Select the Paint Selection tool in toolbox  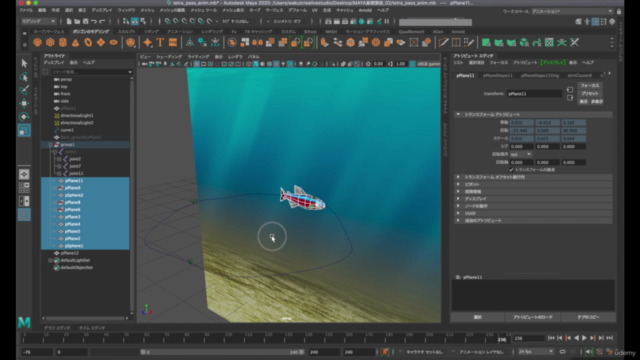coord(24,90)
